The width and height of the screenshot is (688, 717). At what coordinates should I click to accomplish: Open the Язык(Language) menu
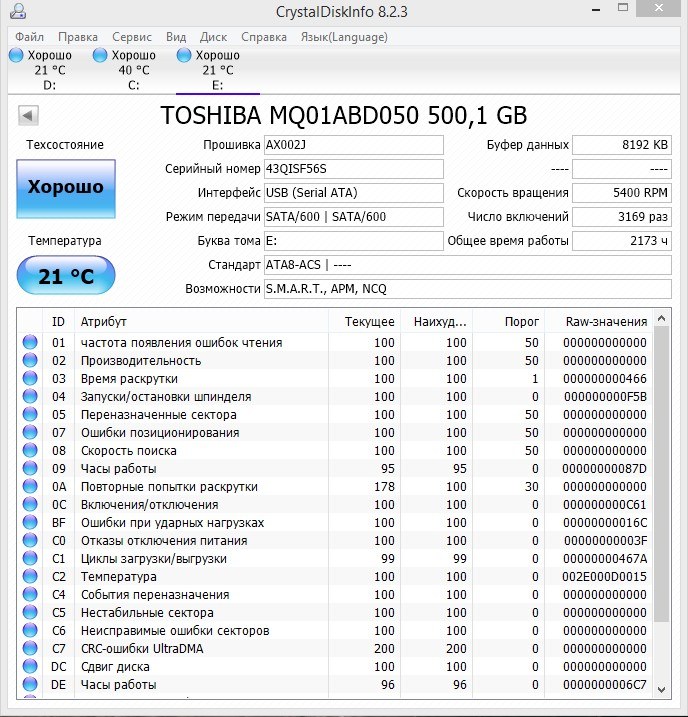[x=344, y=37]
